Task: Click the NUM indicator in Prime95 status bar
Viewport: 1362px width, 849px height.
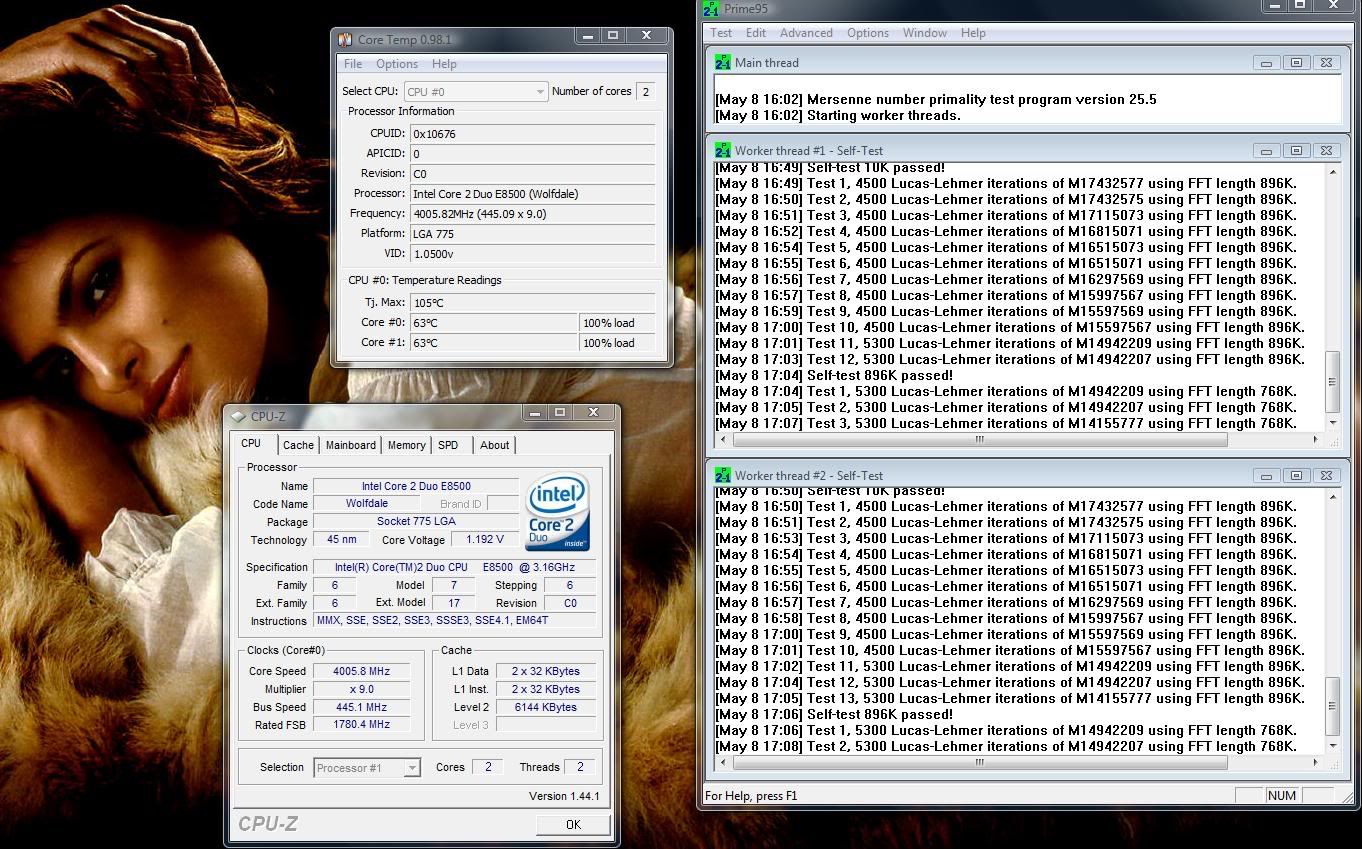Action: 1281,796
